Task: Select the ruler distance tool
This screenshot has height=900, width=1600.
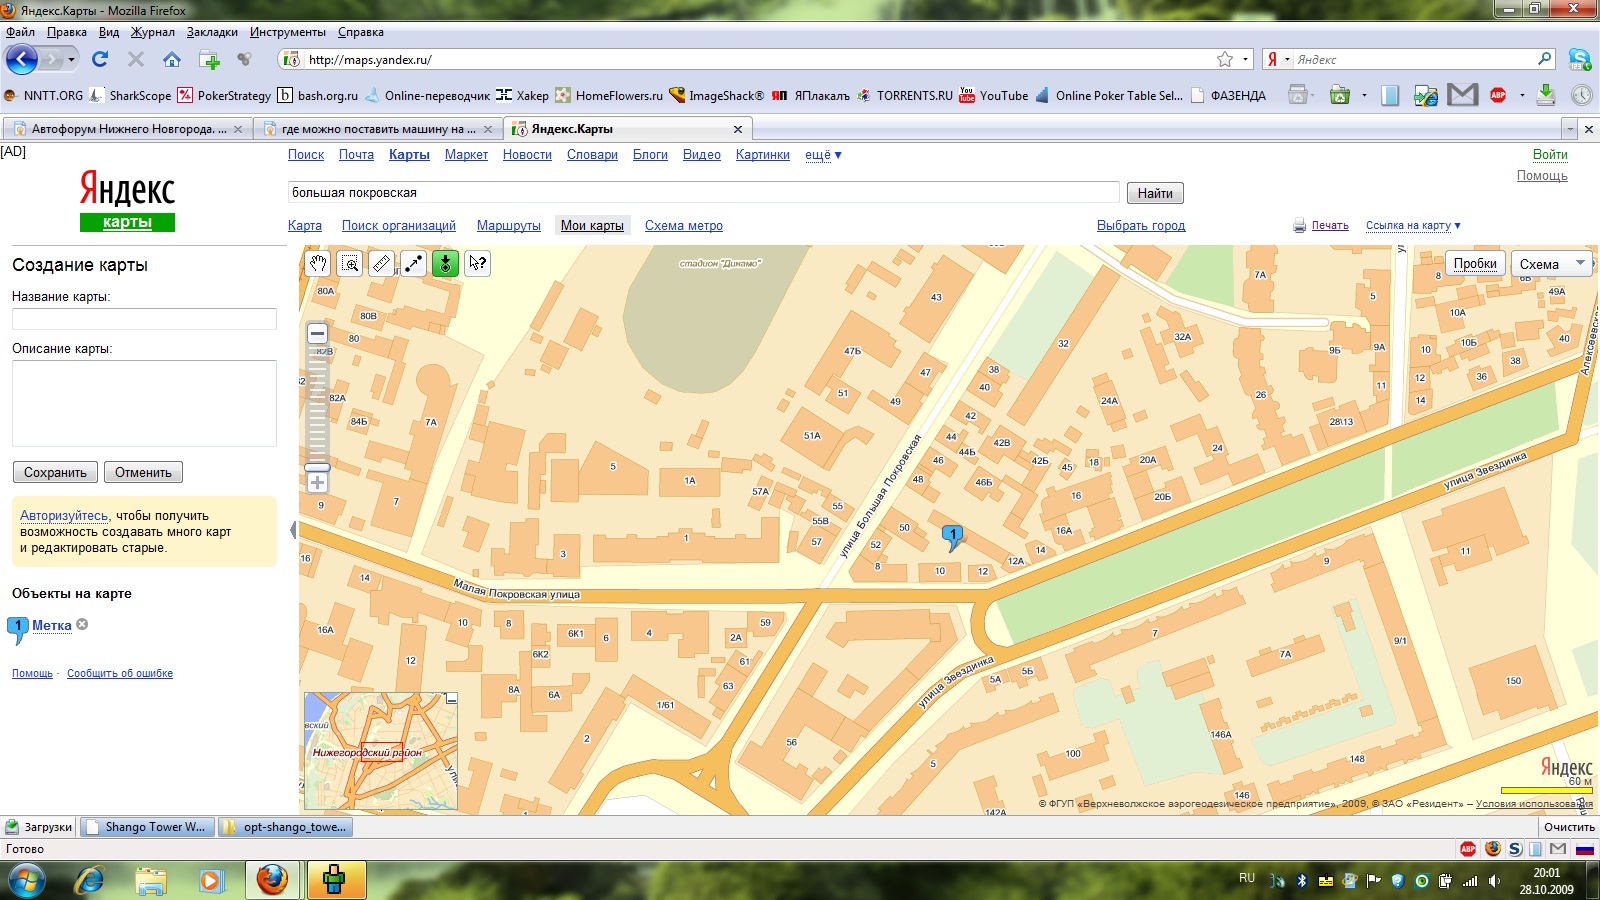Action: coord(381,263)
